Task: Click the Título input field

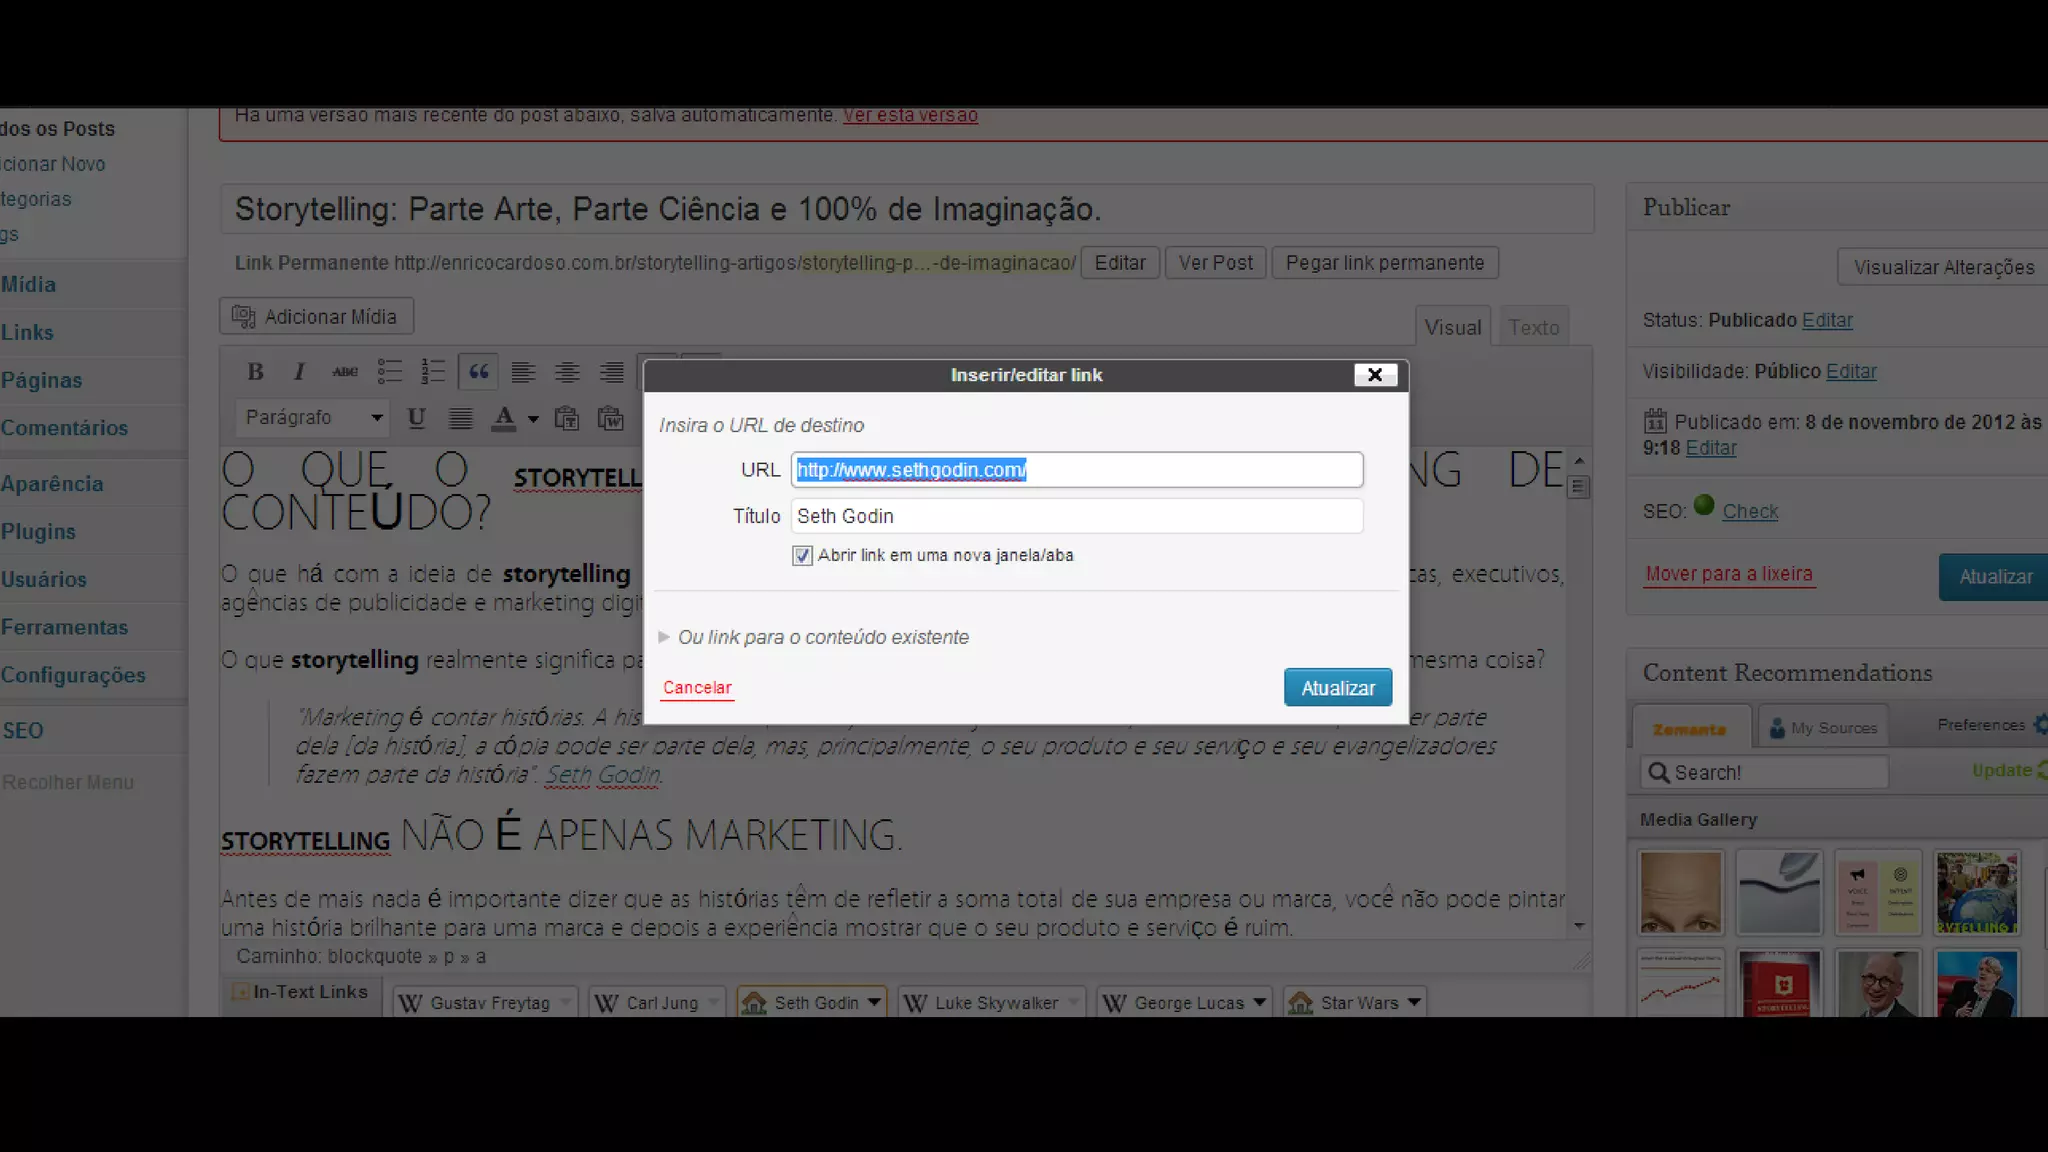Action: click(1076, 516)
